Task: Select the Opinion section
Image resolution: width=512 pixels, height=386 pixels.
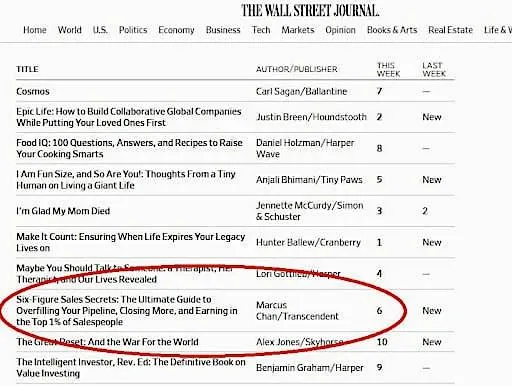Action: pos(340,30)
